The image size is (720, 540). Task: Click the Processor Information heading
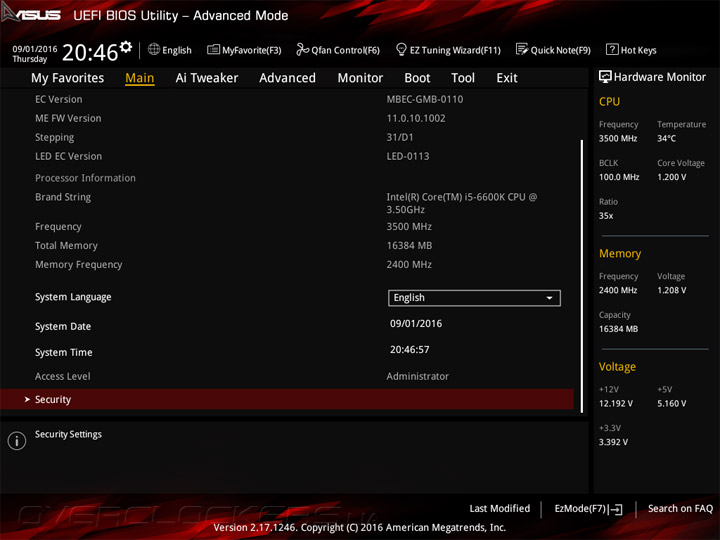tap(85, 178)
